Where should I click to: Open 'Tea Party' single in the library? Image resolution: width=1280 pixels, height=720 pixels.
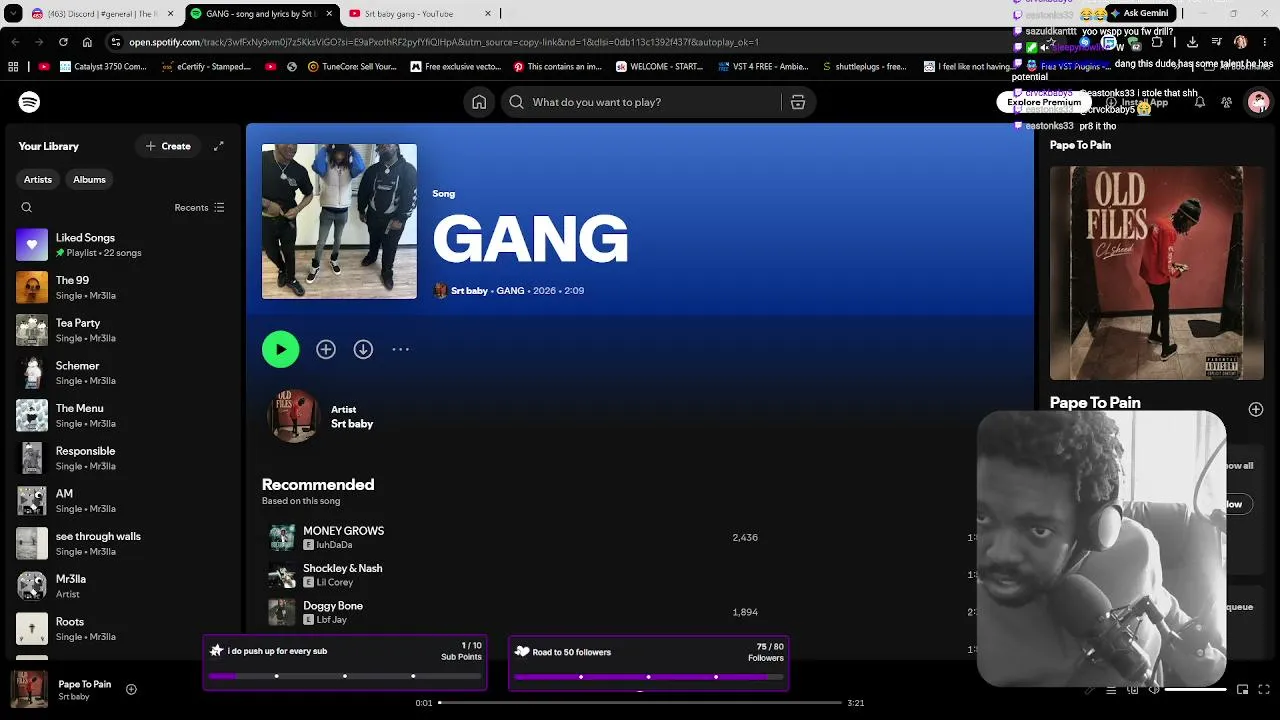tap(125, 330)
